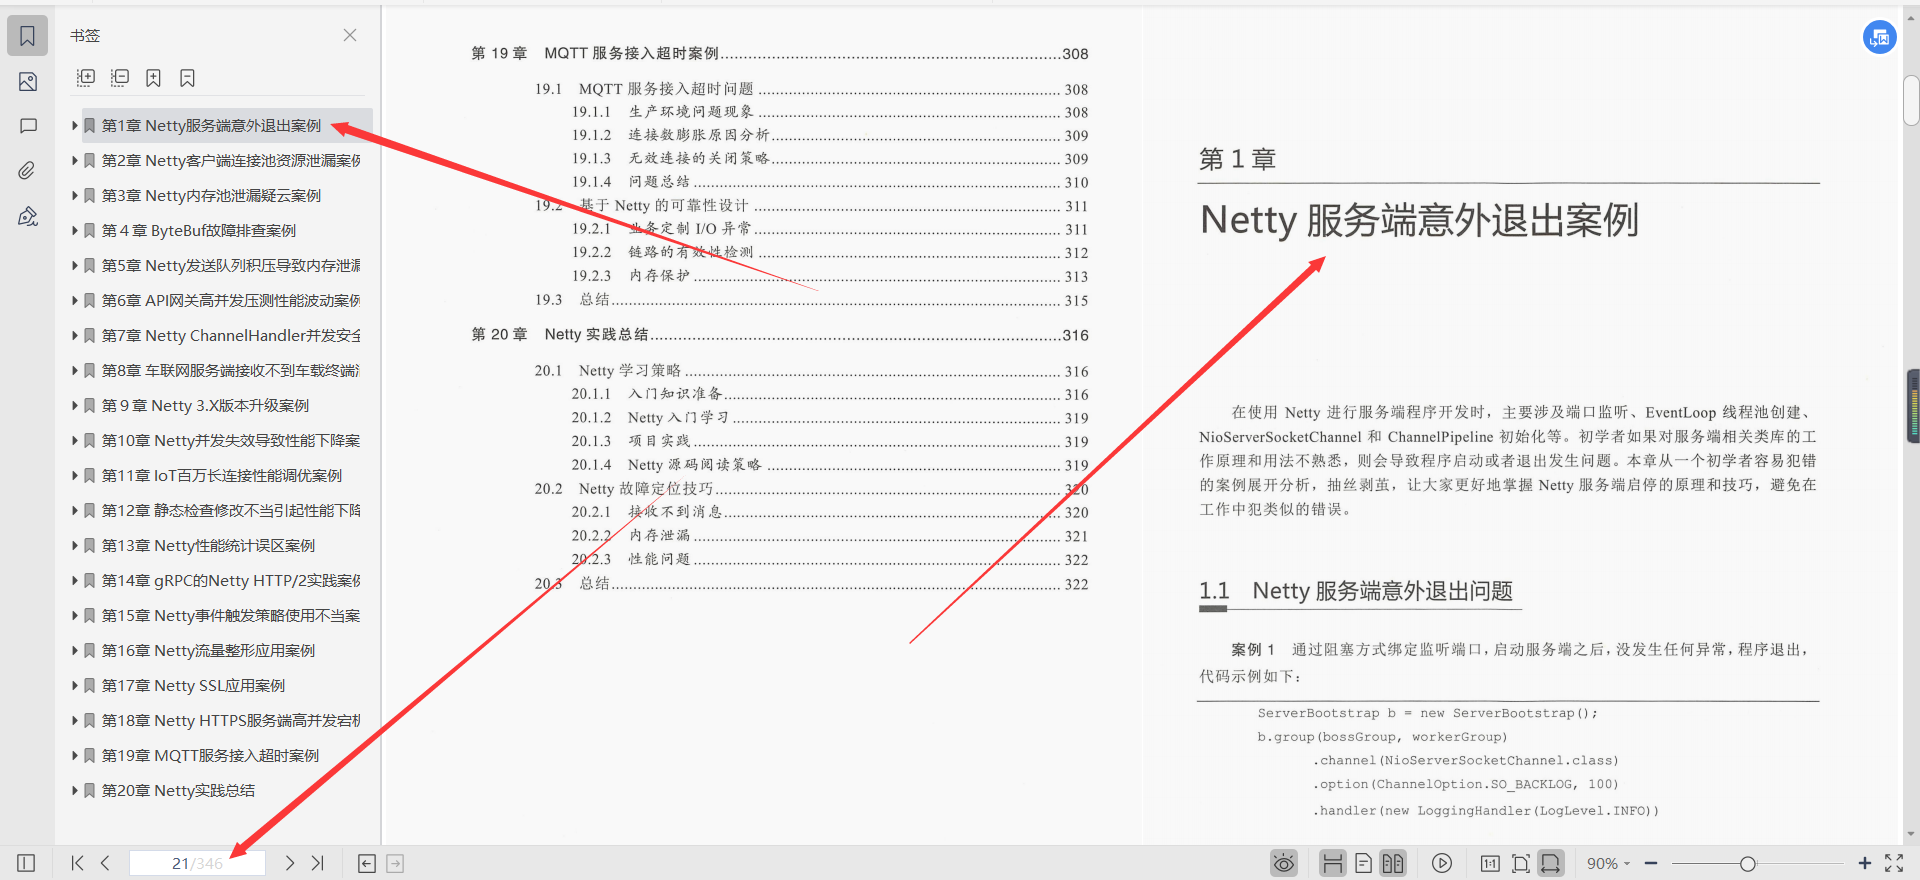1920x880 pixels.
Task: Click the page number input field showing 21
Action: (197, 863)
